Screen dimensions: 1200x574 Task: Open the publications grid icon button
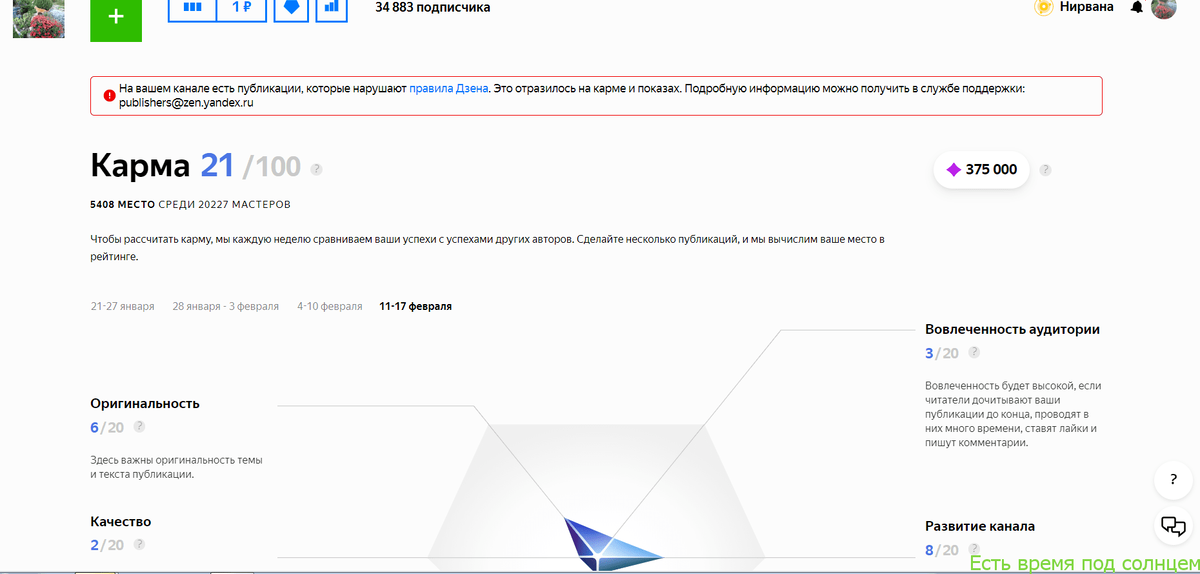point(193,9)
